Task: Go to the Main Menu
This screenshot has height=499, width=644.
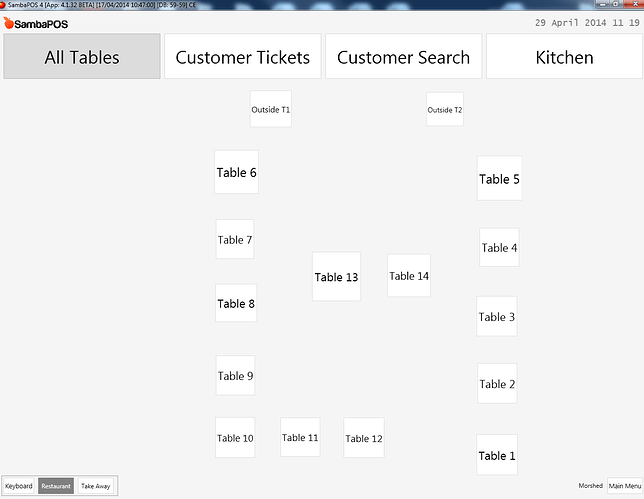Action: point(625,486)
